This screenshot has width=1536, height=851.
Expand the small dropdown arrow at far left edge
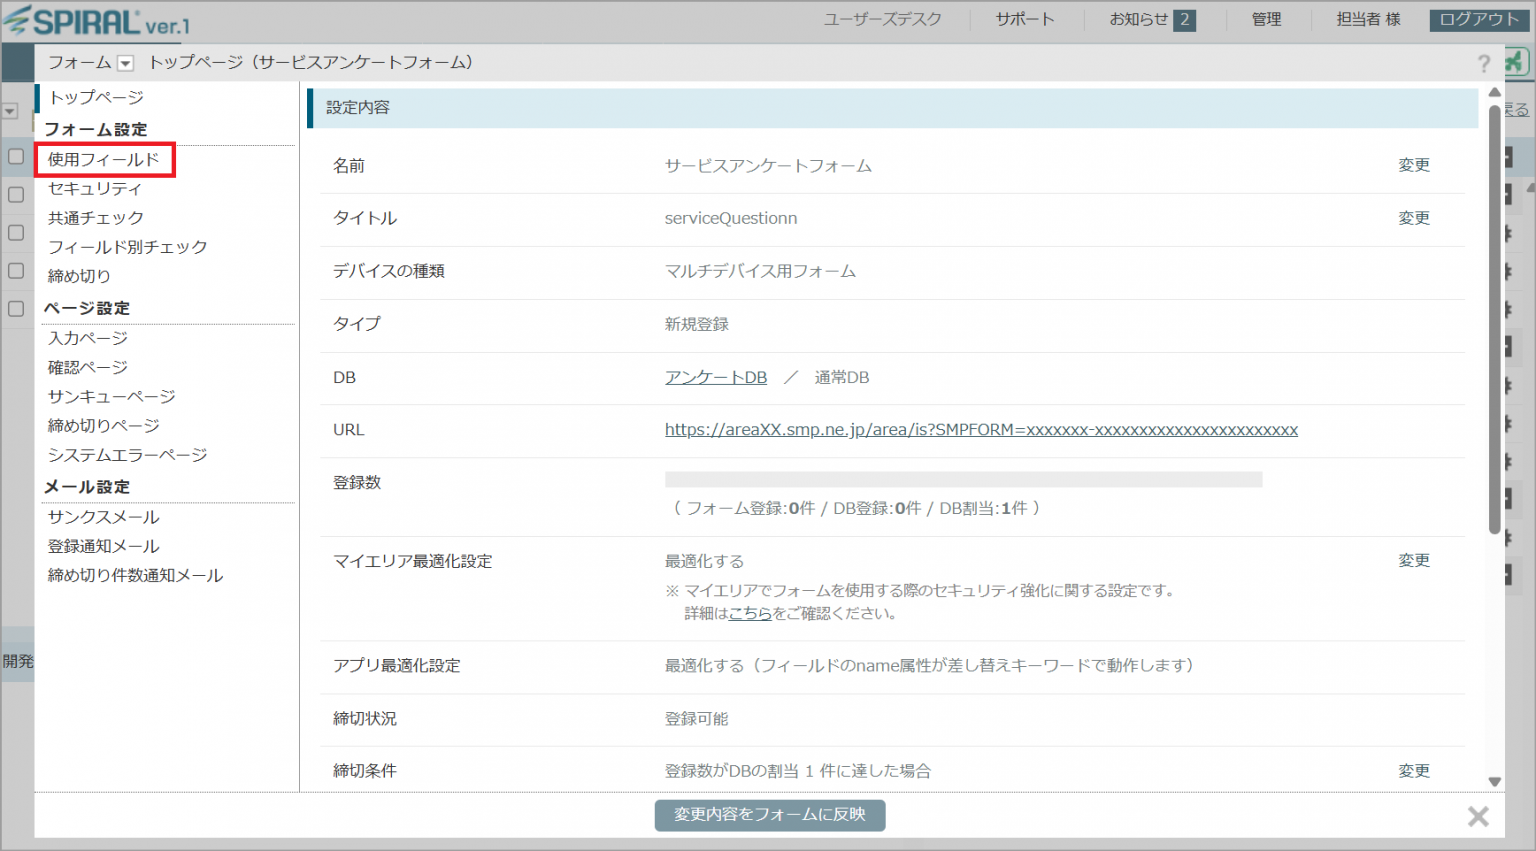click(x=10, y=112)
